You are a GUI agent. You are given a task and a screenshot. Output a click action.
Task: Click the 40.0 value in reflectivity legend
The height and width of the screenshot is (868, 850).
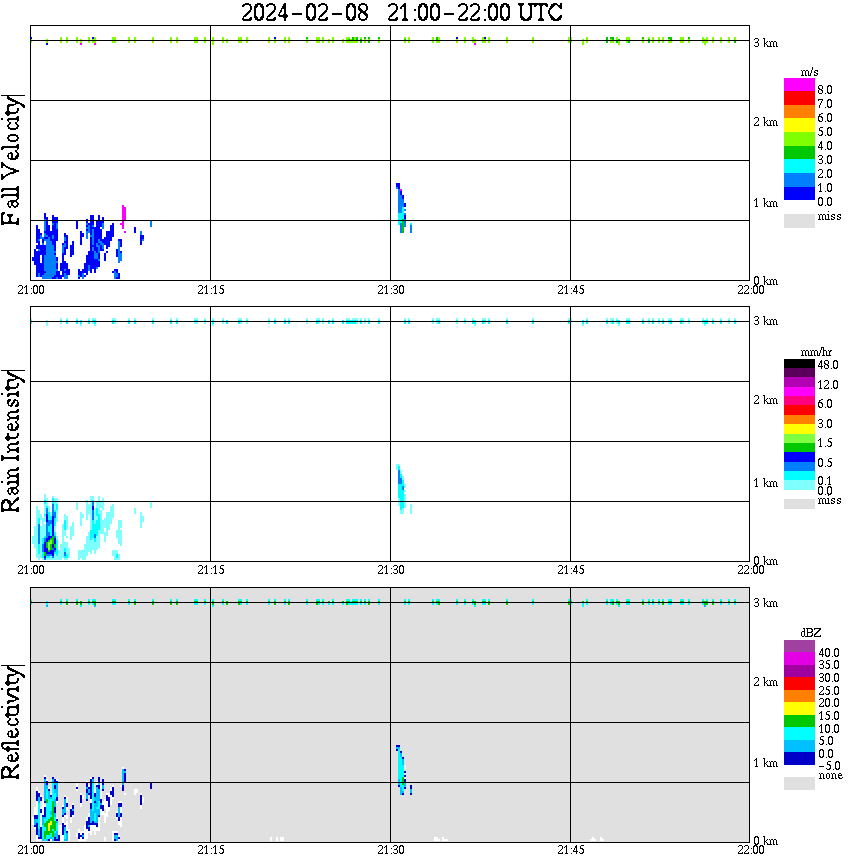[829, 653]
